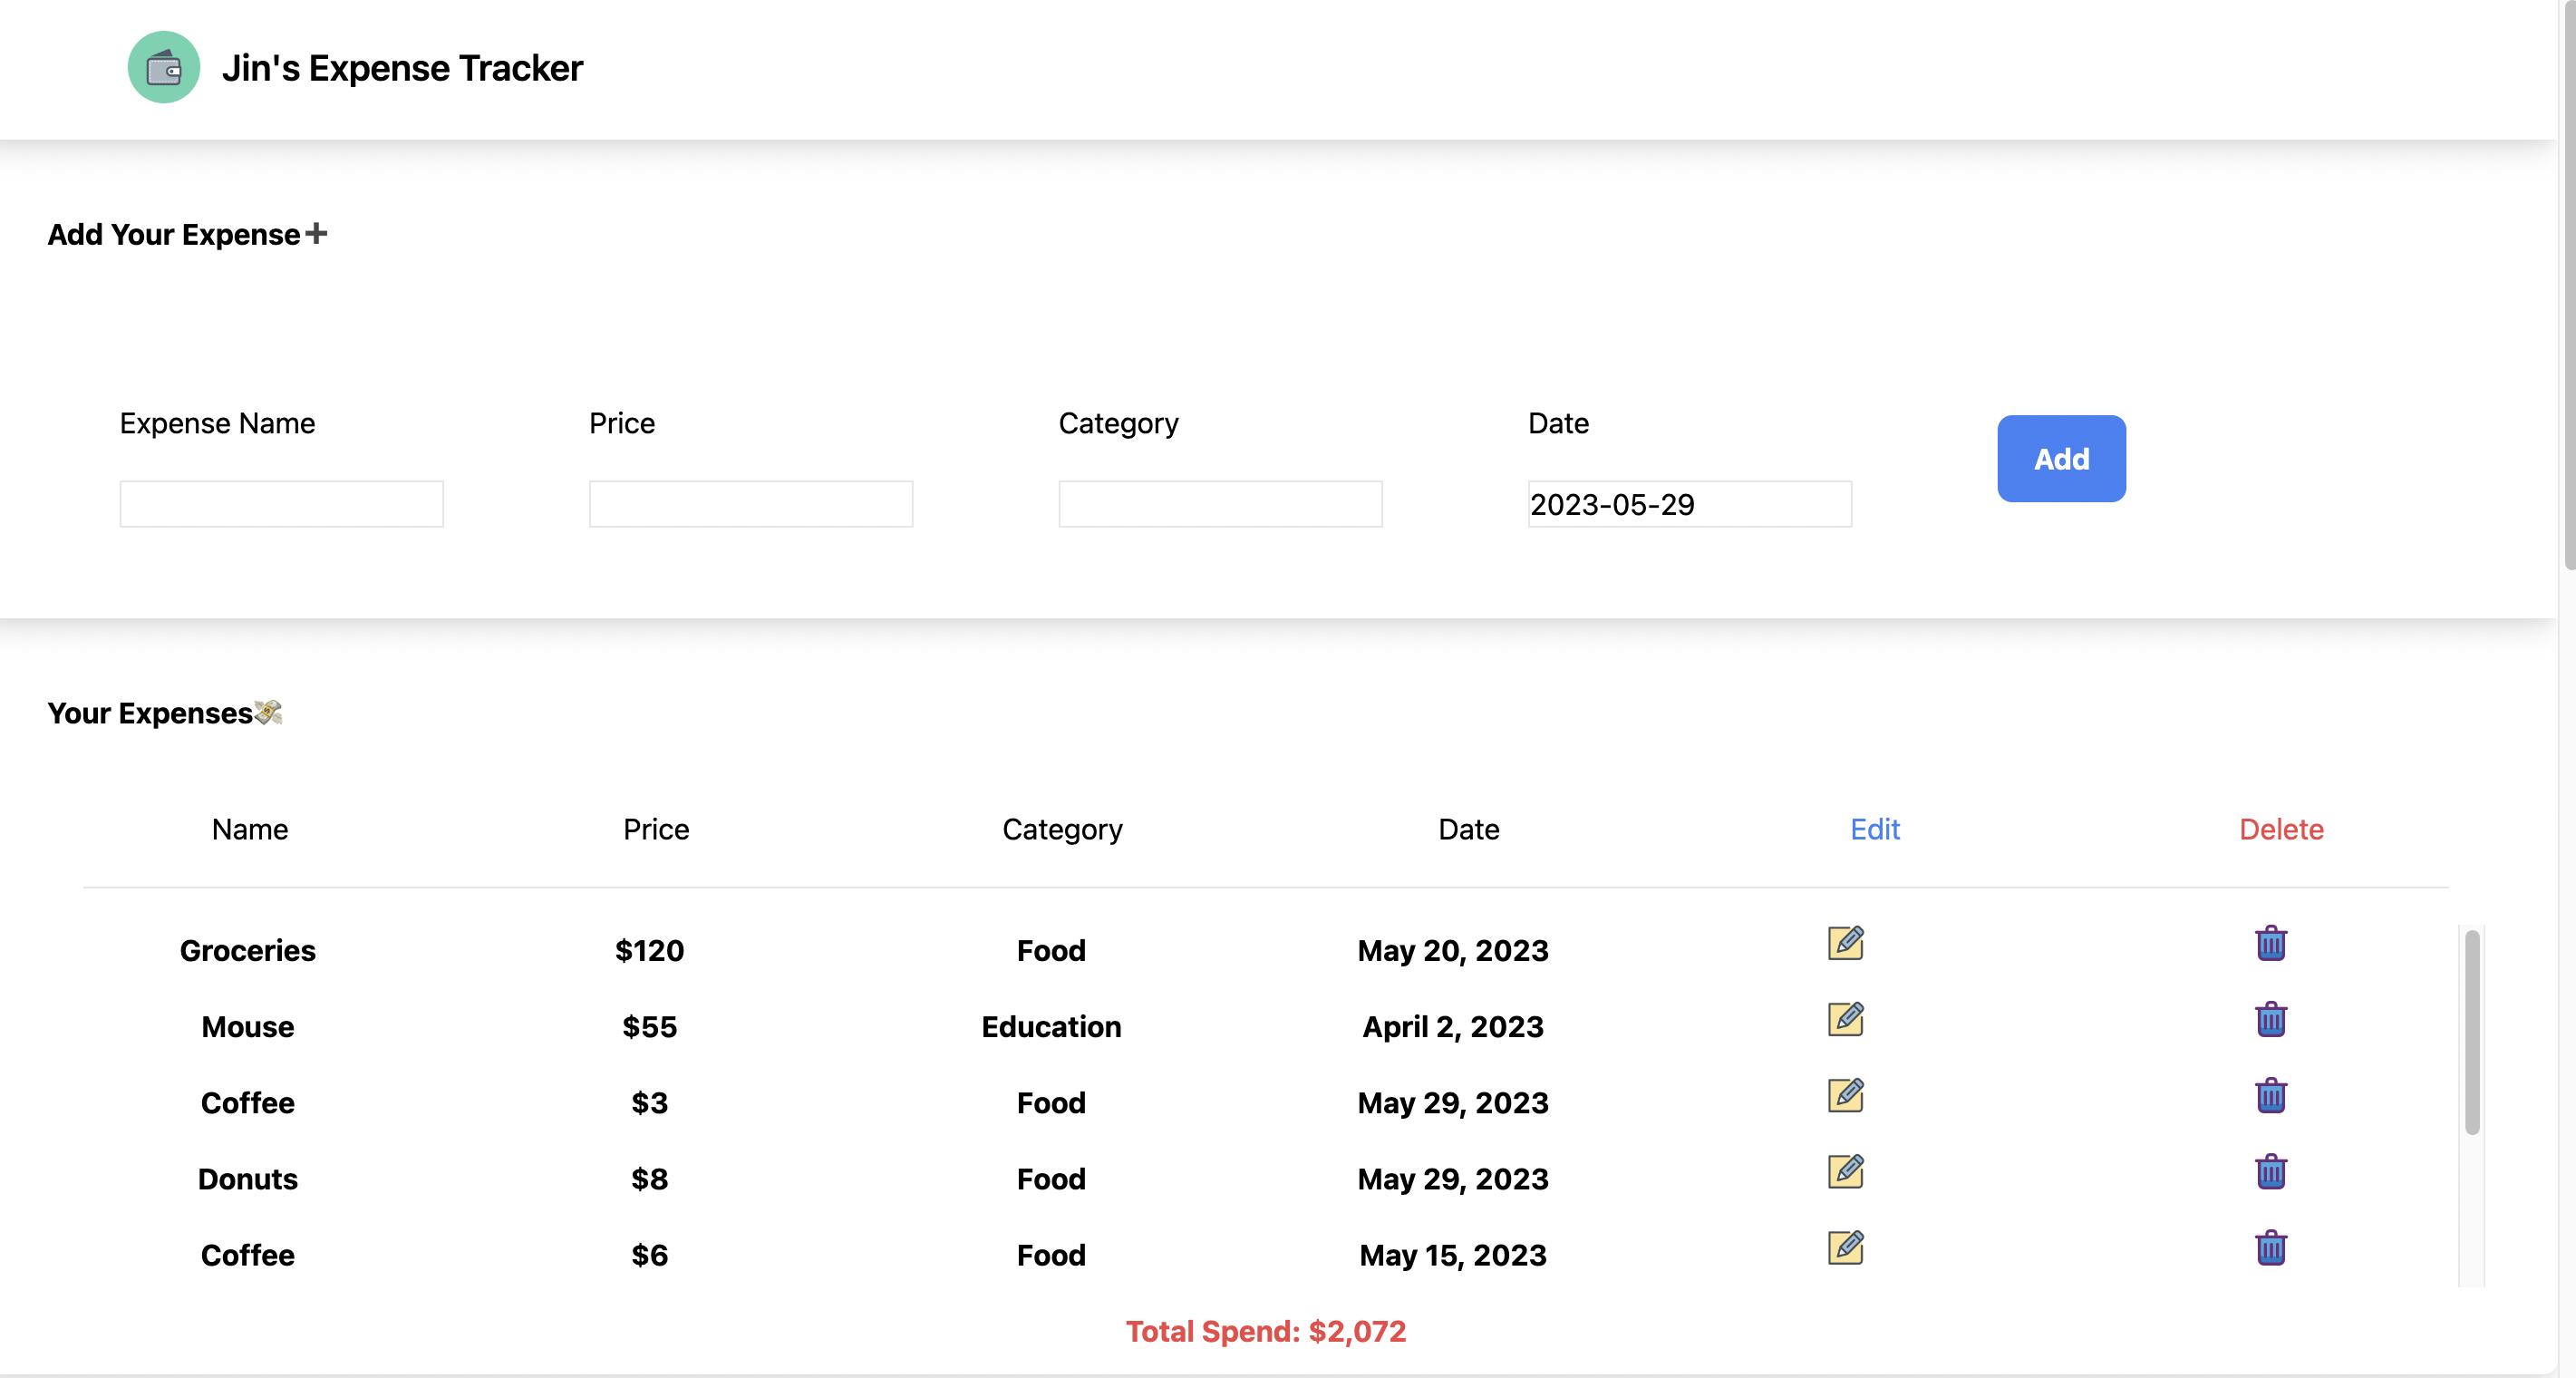Edit the $3 Coffee expense
The image size is (2576, 1378).
coord(1846,1096)
